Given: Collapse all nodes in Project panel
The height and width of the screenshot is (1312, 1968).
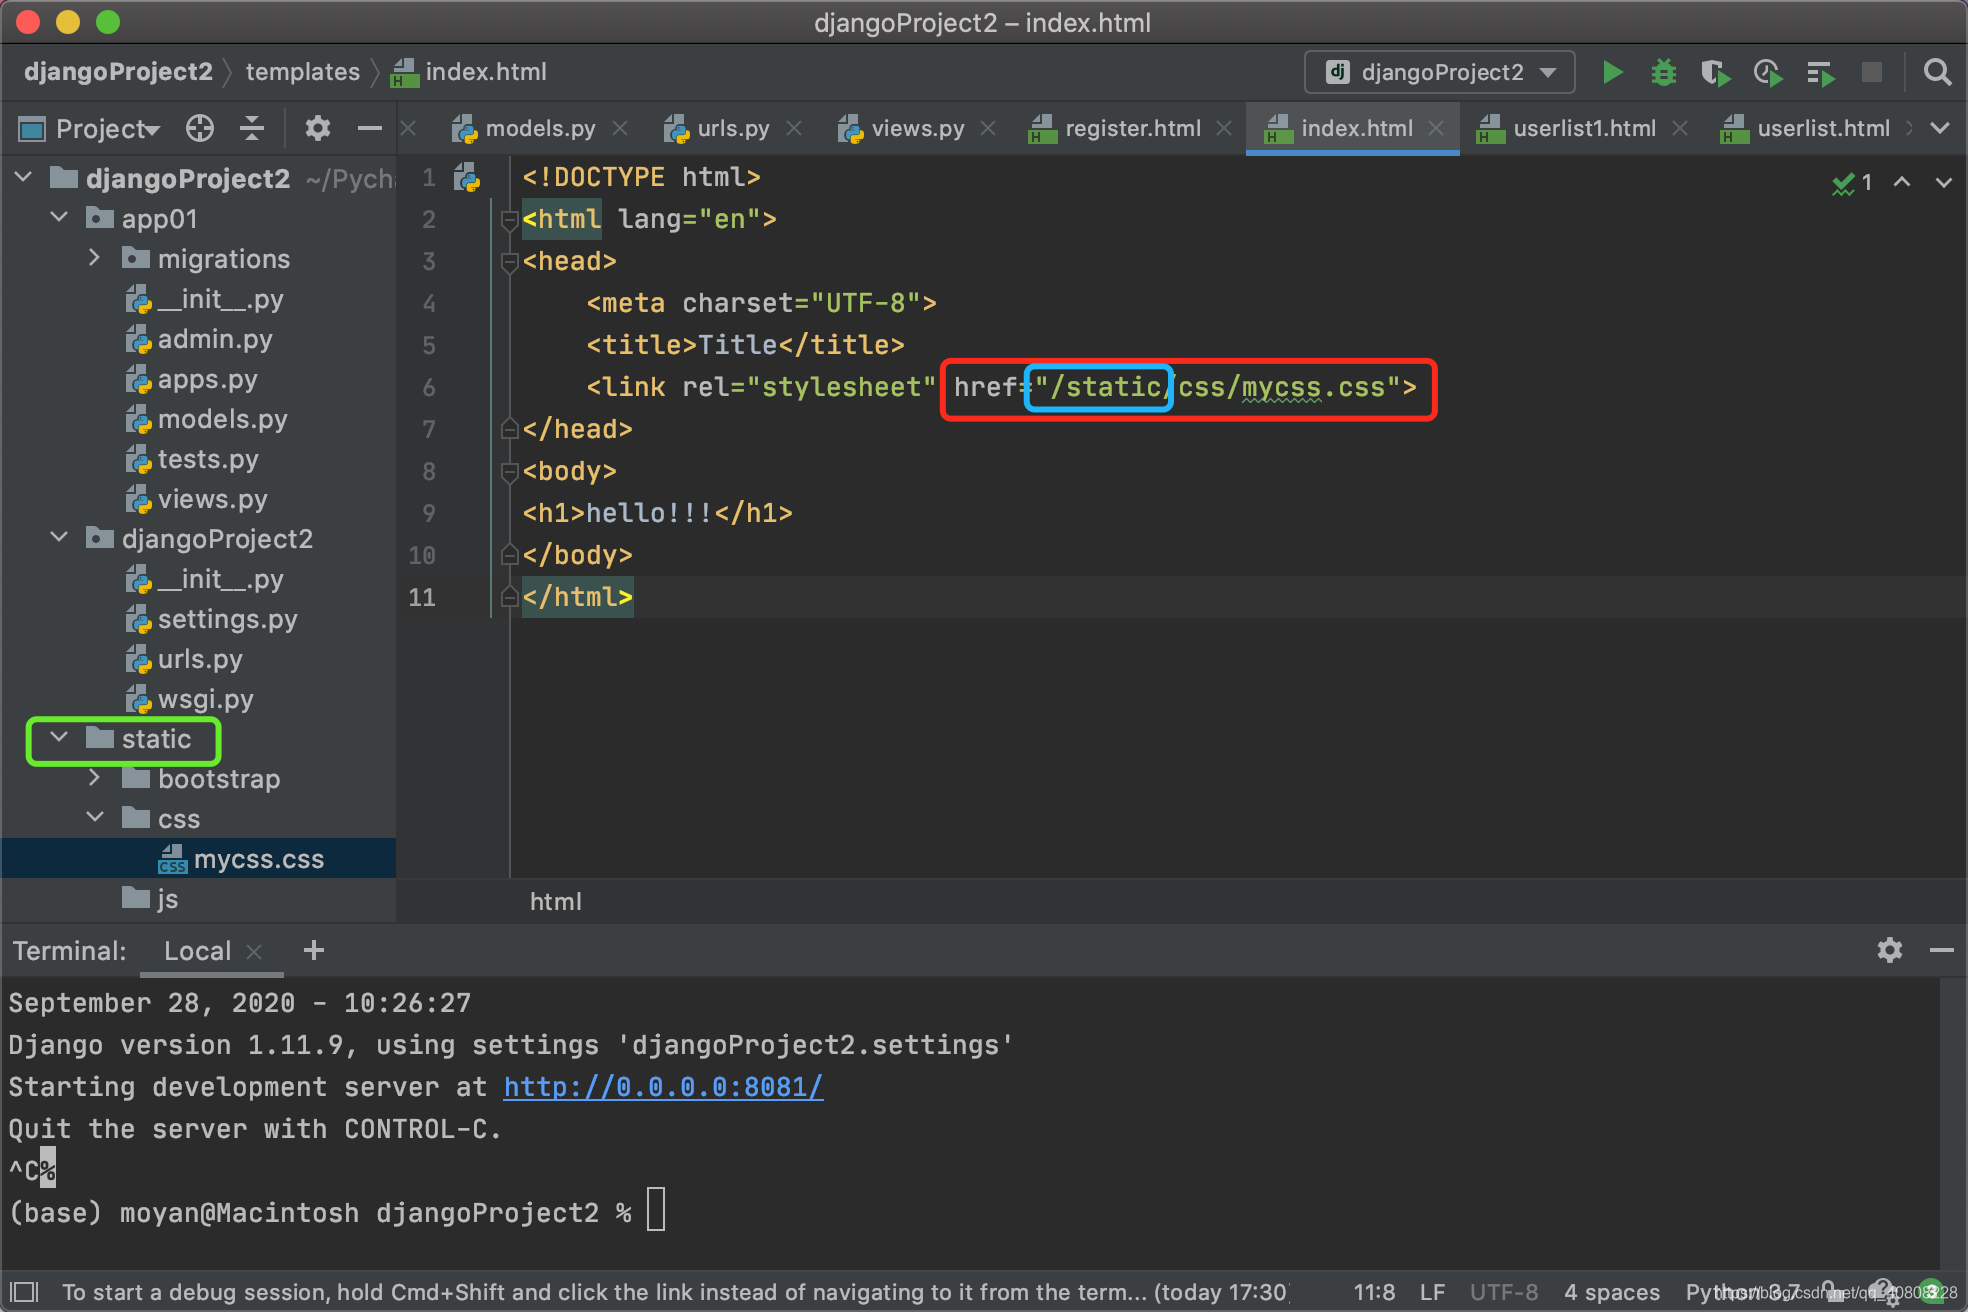Looking at the screenshot, I should 252,128.
